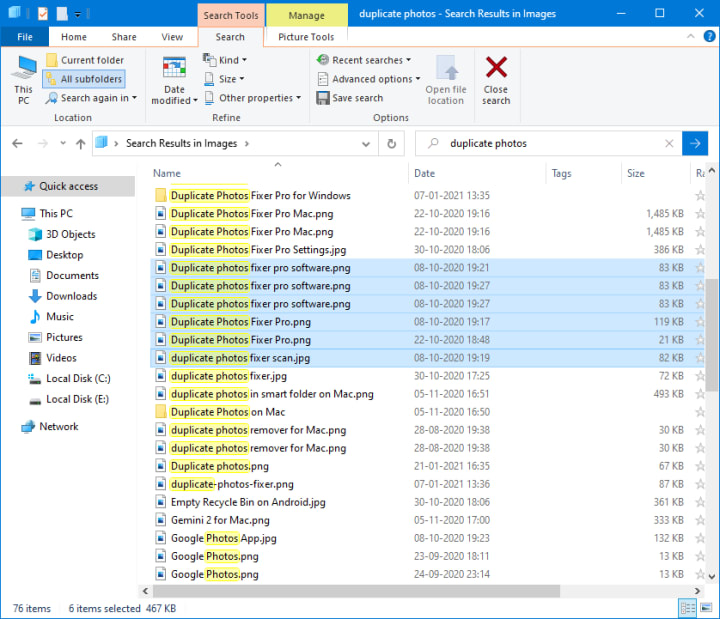The height and width of the screenshot is (619, 720).
Task: Clear the search box with X
Action: click(x=669, y=143)
